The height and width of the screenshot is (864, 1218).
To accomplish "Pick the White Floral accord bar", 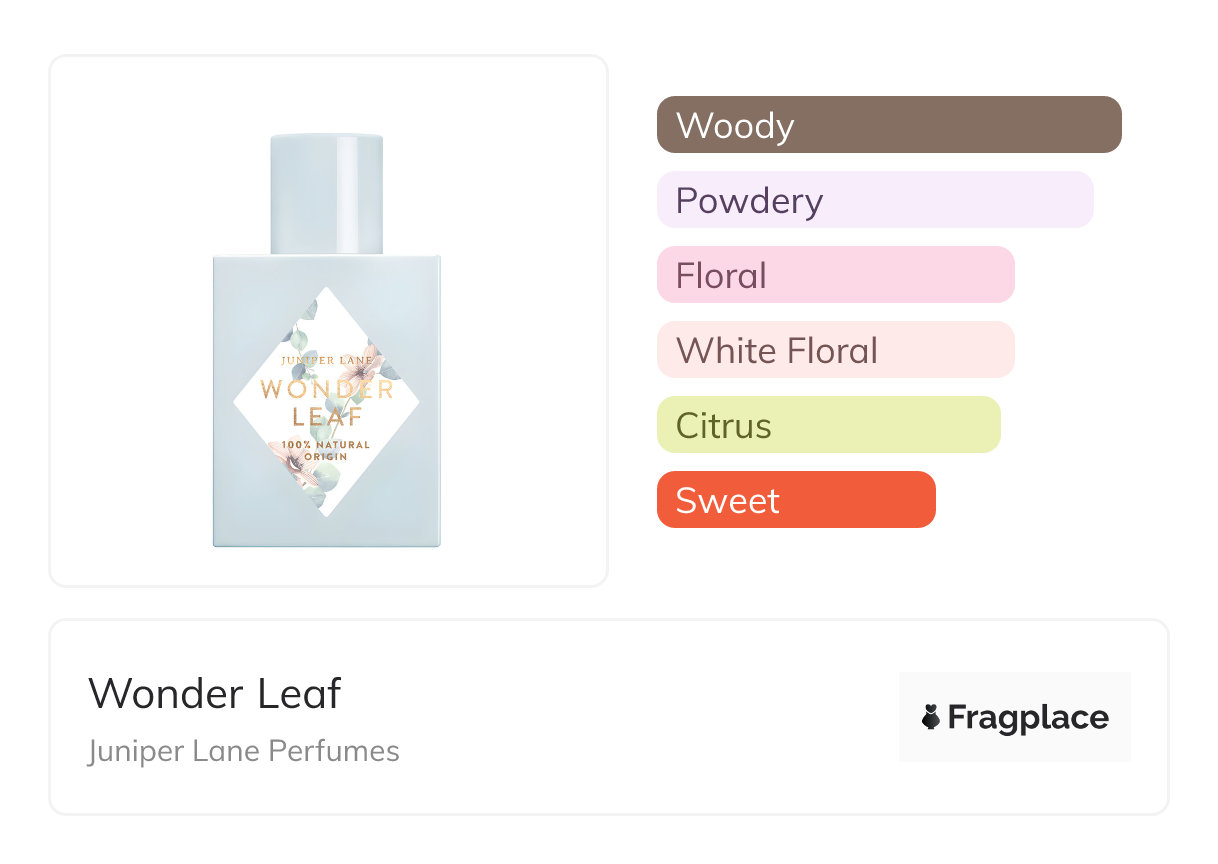I will point(835,350).
